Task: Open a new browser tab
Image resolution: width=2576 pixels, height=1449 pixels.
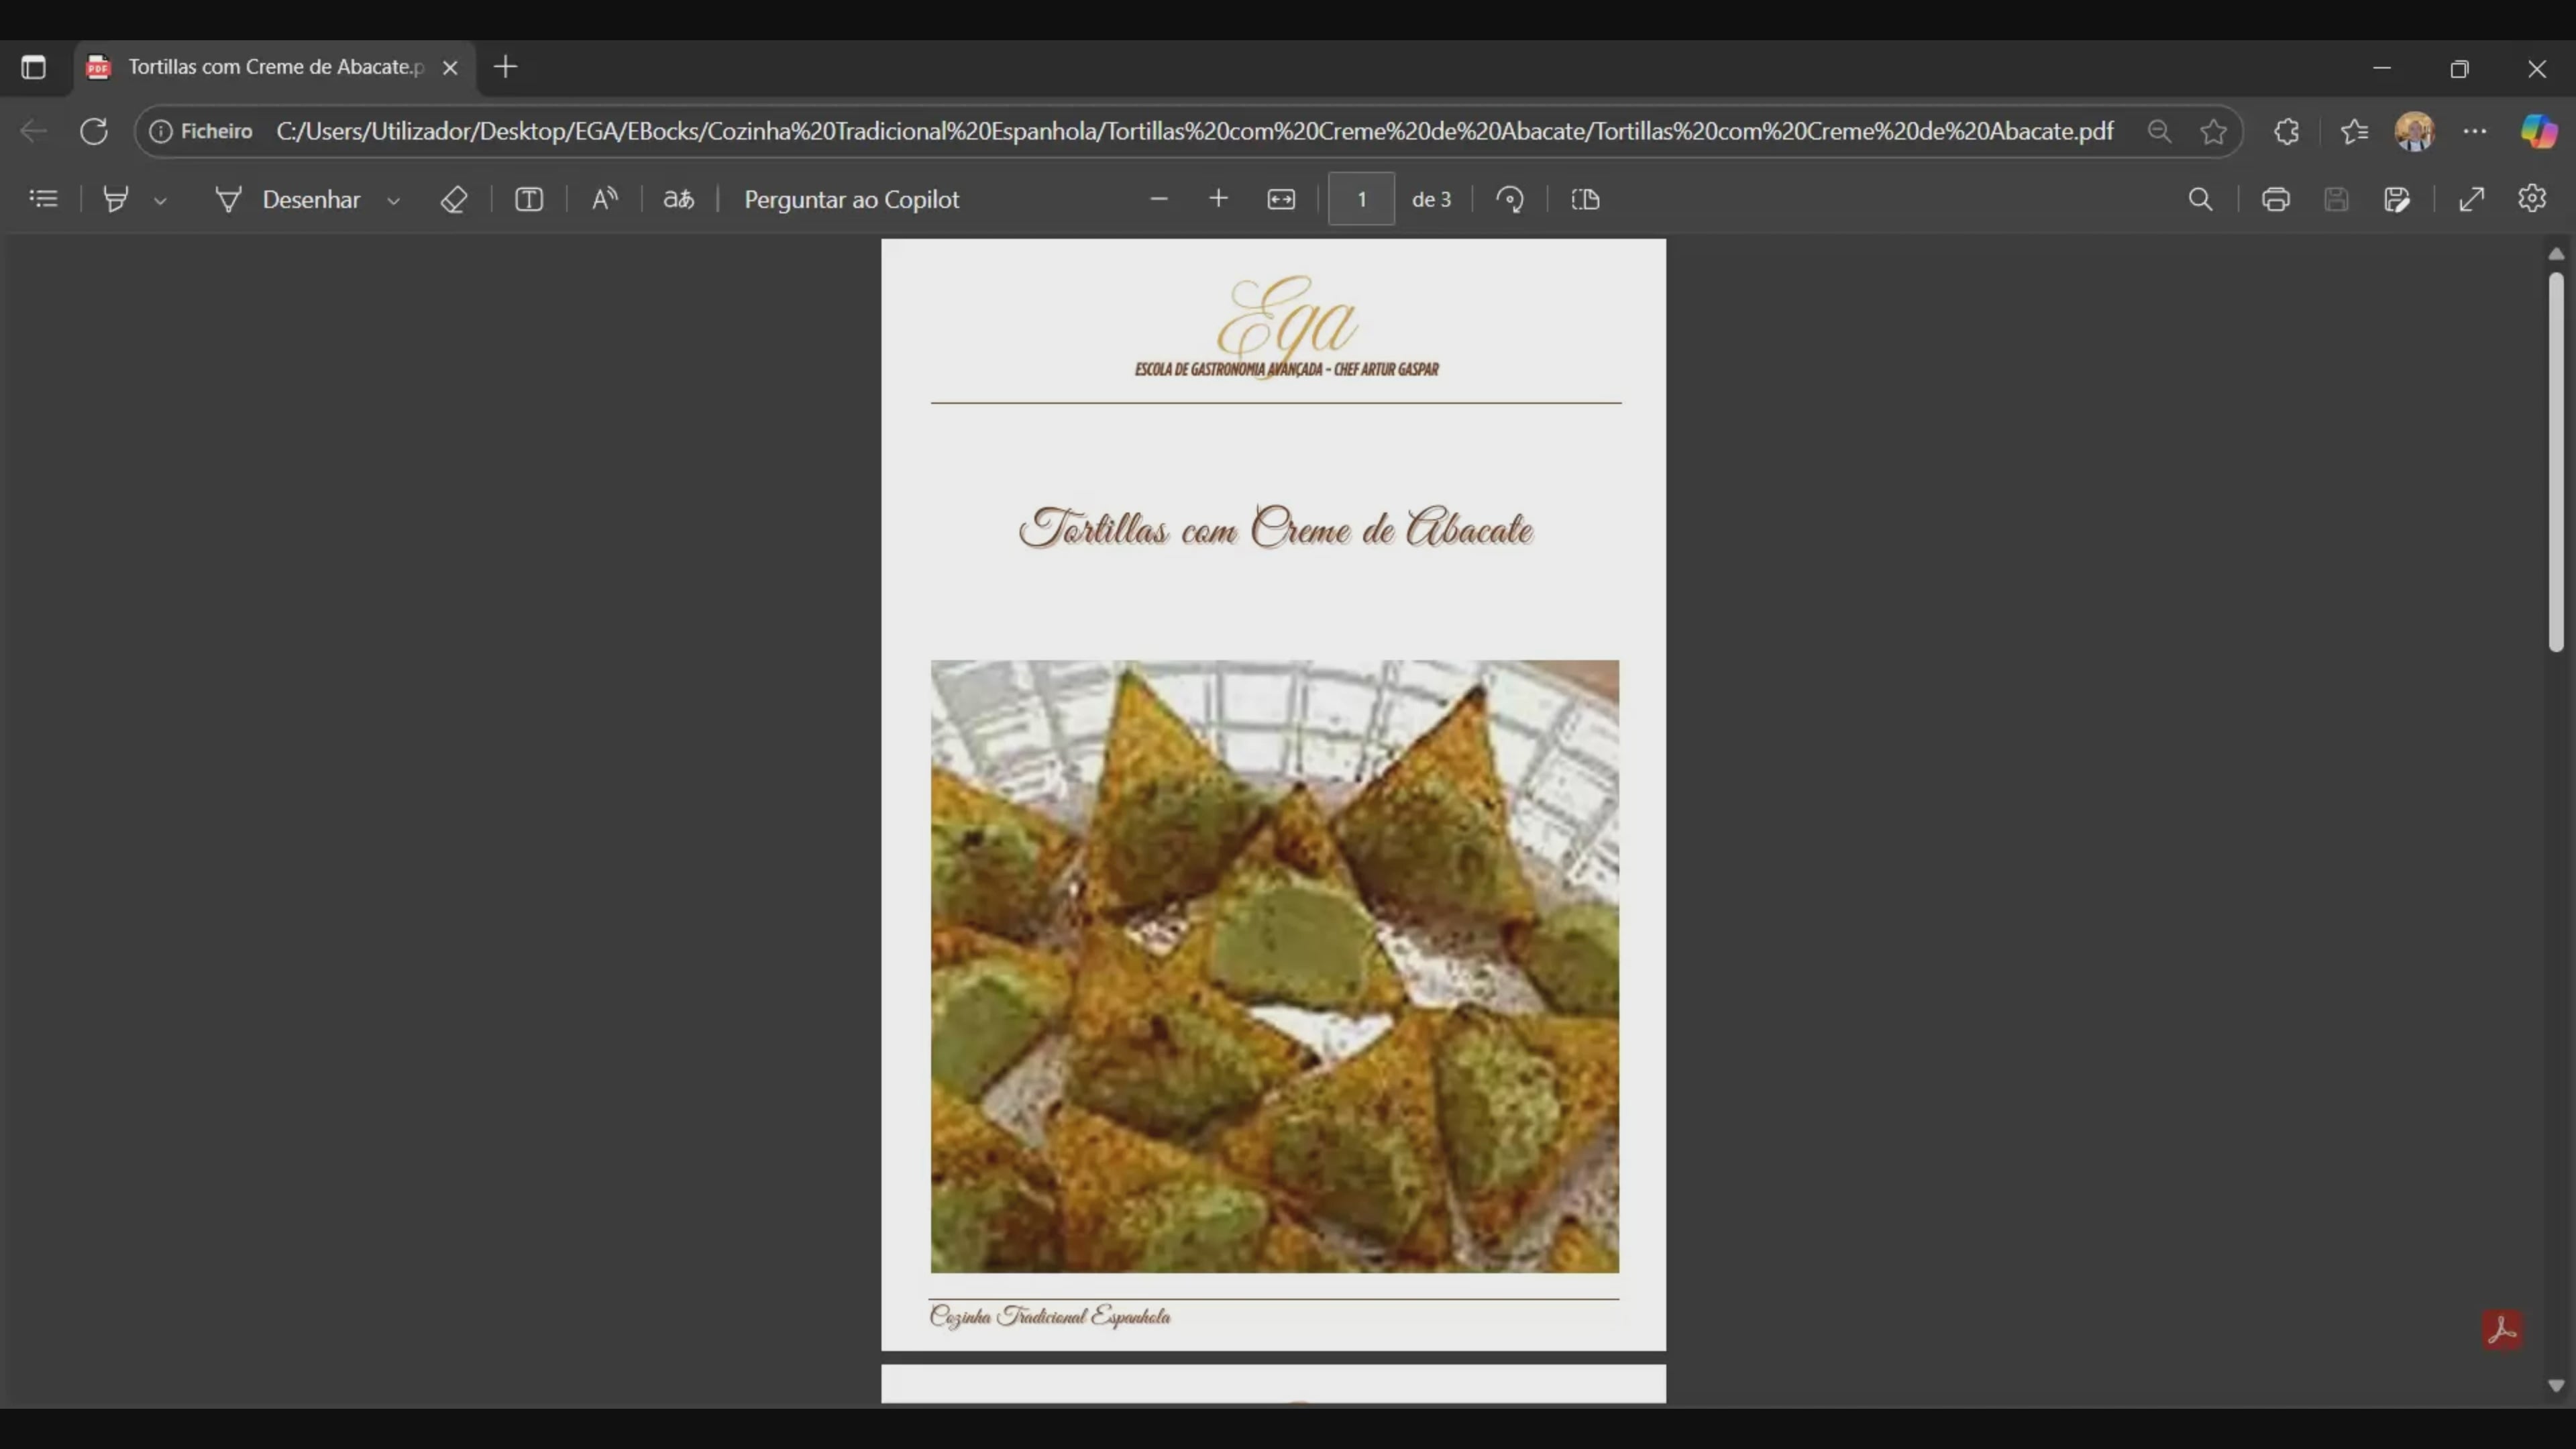Action: pyautogui.click(x=506, y=67)
